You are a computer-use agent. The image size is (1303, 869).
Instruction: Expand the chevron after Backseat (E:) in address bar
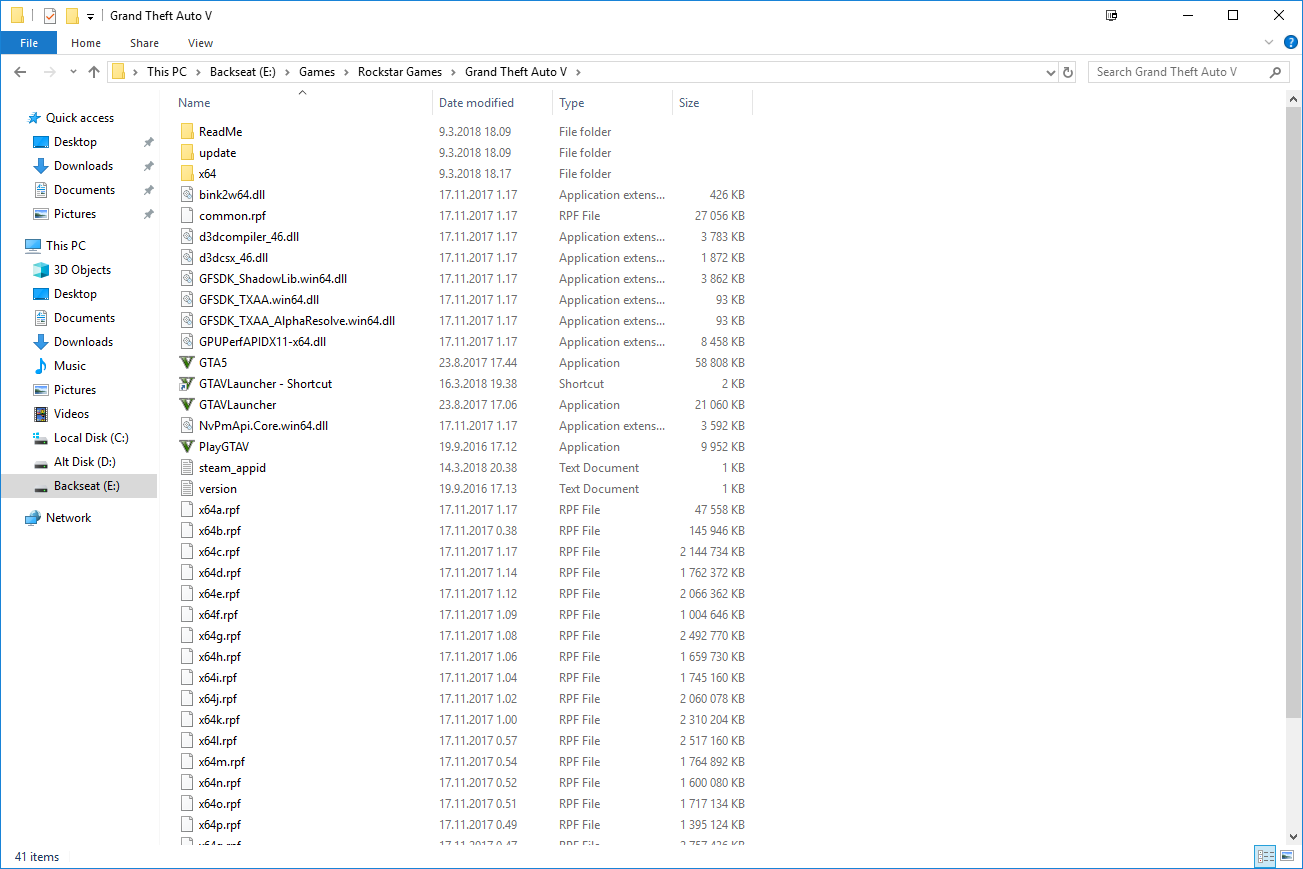(x=288, y=72)
